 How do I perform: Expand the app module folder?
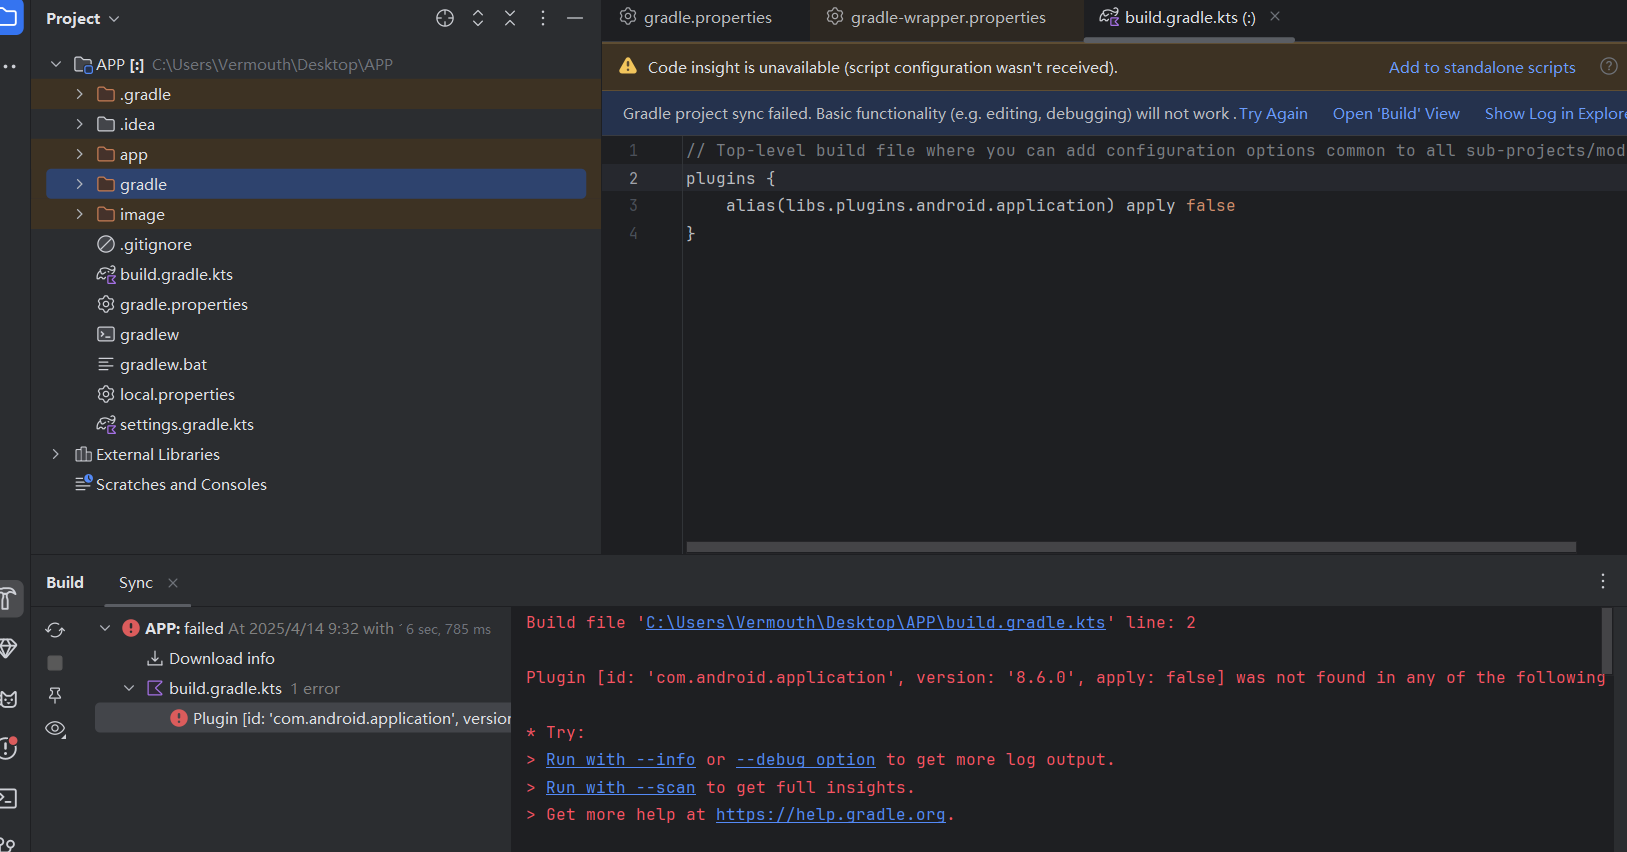click(x=80, y=154)
